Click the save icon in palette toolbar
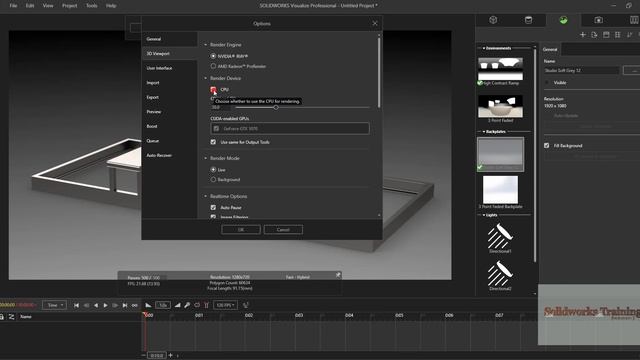Image resolution: width=640 pixels, height=360 pixels. [606, 35]
